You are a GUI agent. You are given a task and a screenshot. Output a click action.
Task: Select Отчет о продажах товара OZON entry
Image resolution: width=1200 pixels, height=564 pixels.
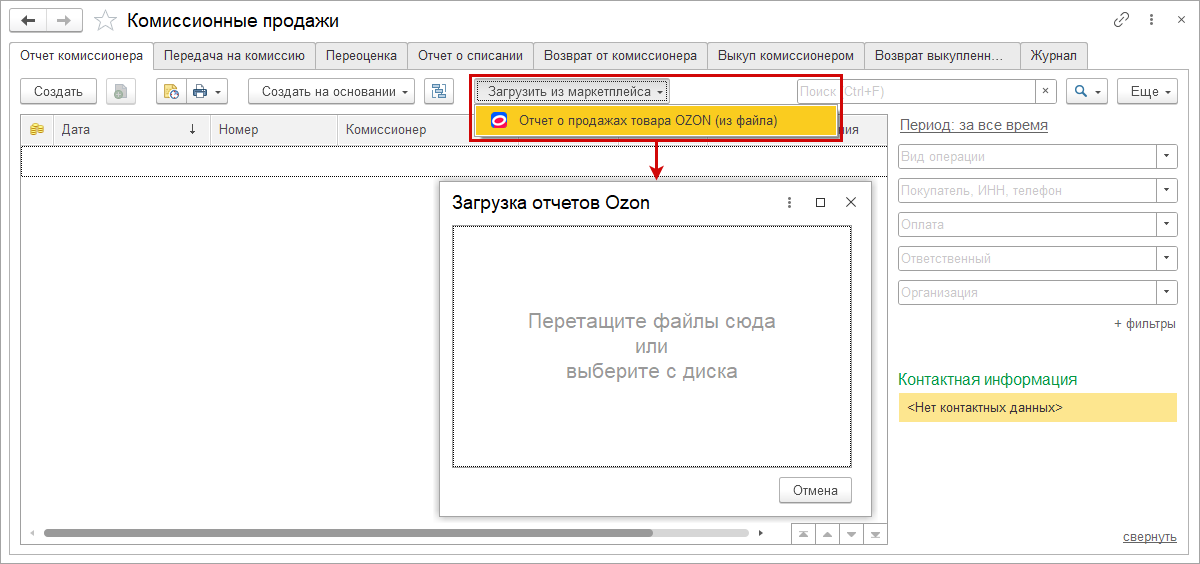[655, 120]
